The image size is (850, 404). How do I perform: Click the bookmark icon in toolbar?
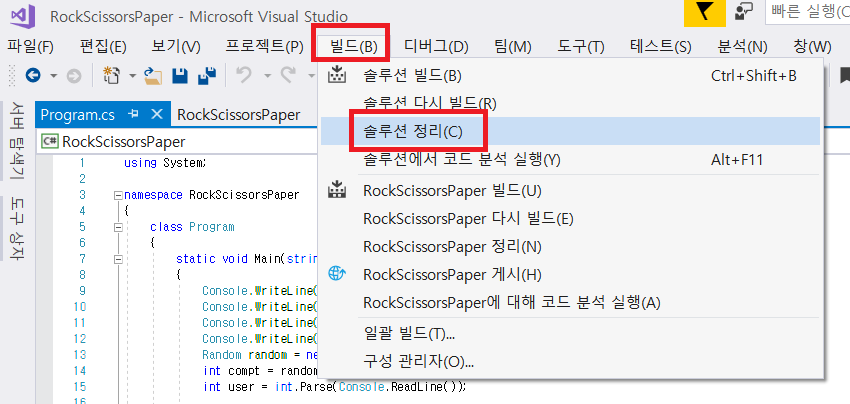click(x=845, y=75)
